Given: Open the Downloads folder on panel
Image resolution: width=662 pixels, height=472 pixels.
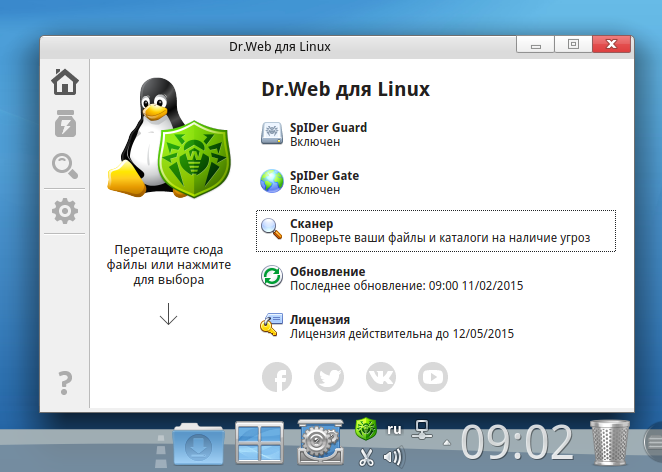Looking at the screenshot, I should tap(198, 443).
